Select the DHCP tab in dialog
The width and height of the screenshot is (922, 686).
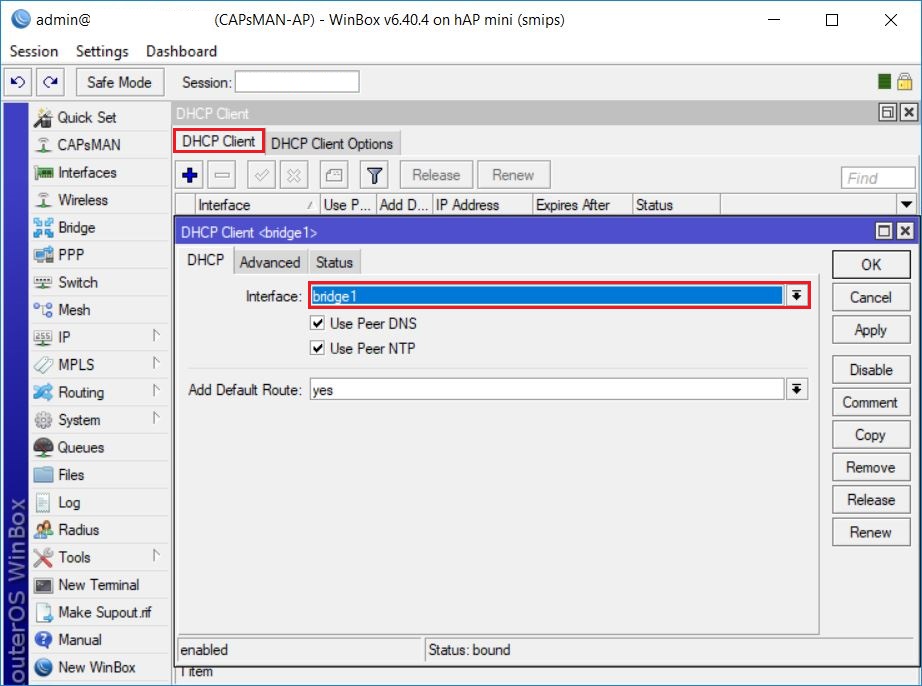click(x=205, y=260)
